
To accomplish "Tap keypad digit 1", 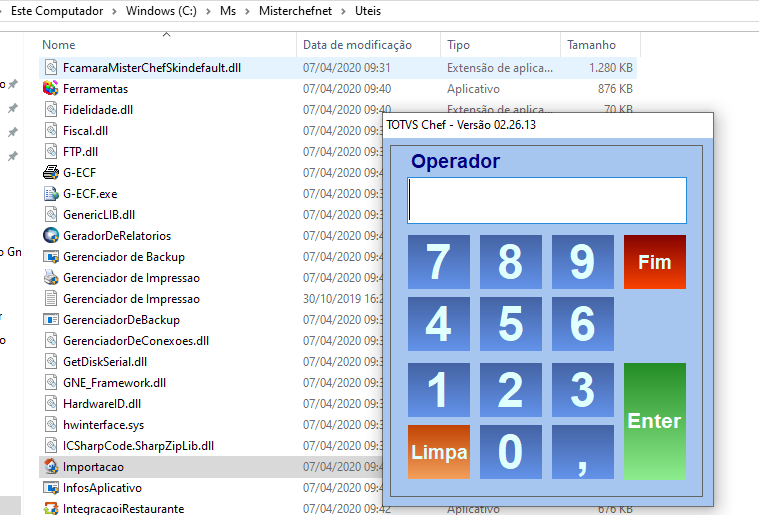I will 439,390.
